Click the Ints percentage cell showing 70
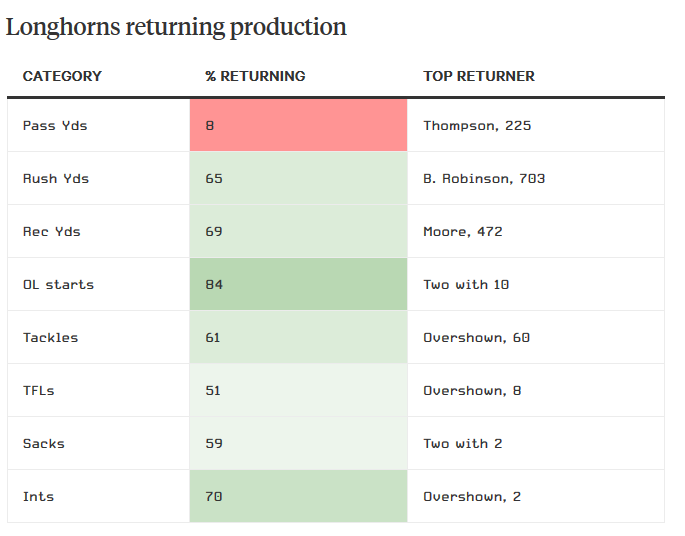Screen dimensions: 685x536 coord(298,497)
